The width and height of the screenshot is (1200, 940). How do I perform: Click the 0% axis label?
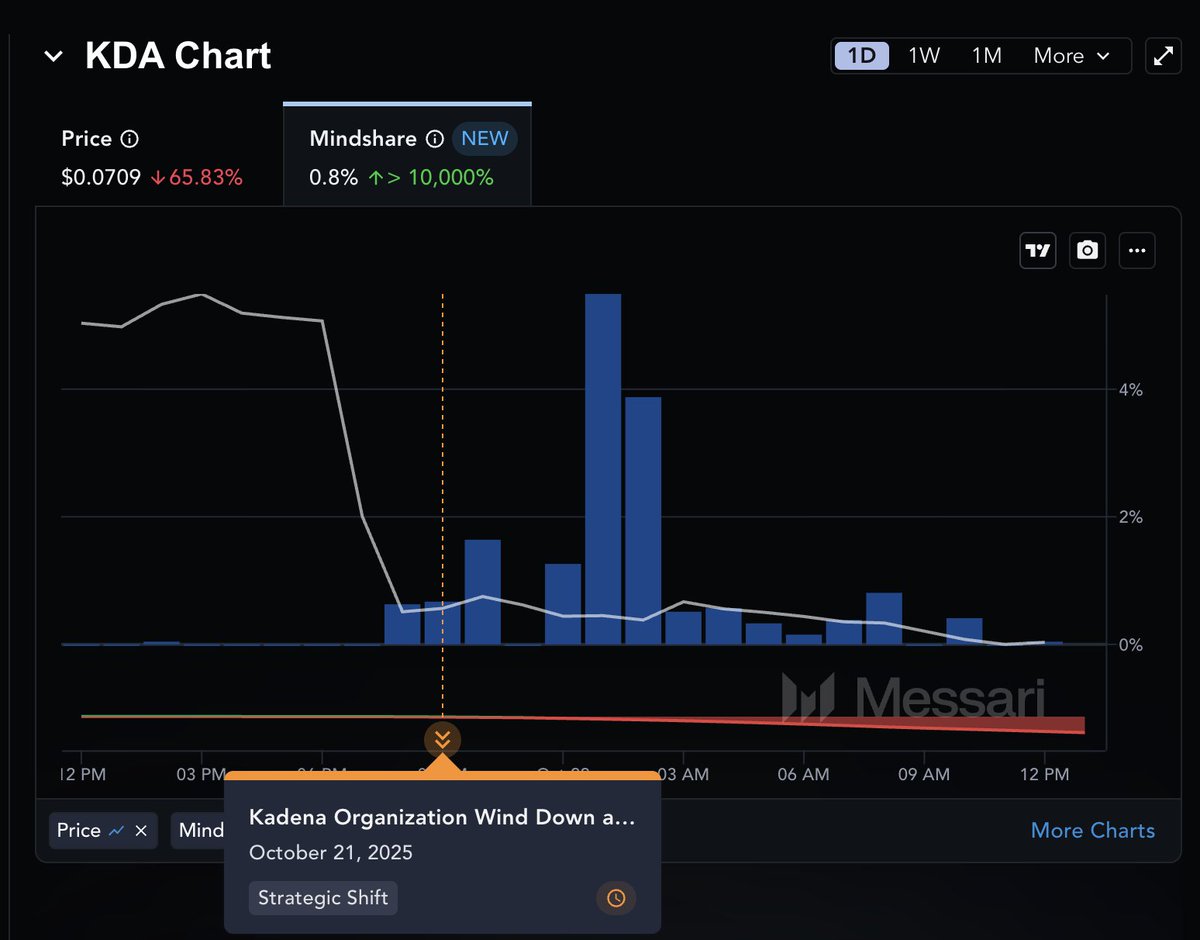(x=1131, y=645)
